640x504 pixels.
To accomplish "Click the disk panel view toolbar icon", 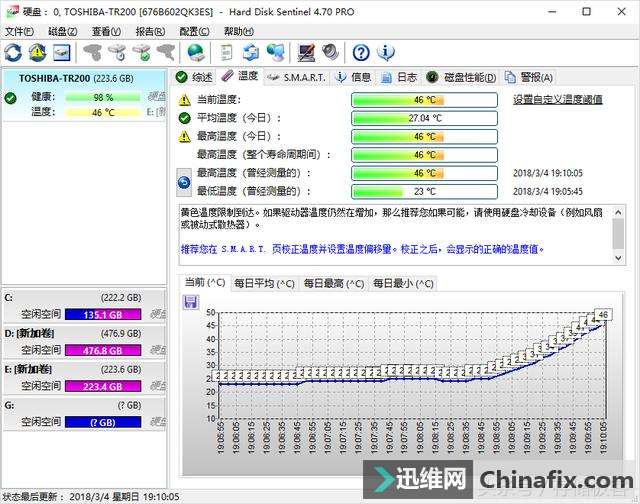I will (62, 53).
